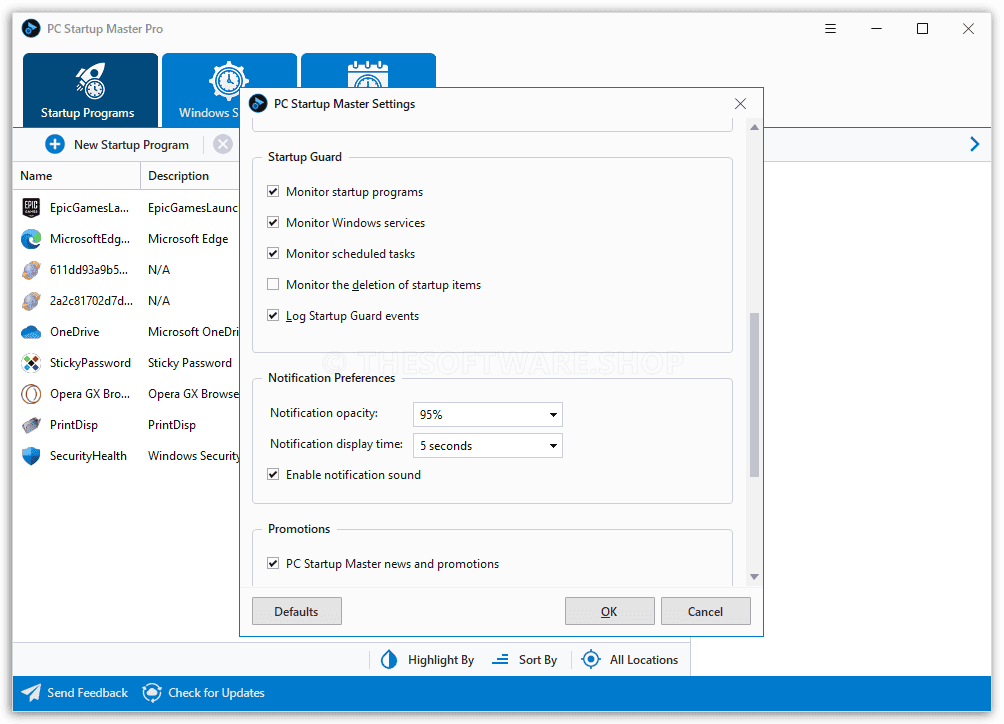Switch to the Windows Services tab
The image size is (1004, 724).
coord(202,90)
